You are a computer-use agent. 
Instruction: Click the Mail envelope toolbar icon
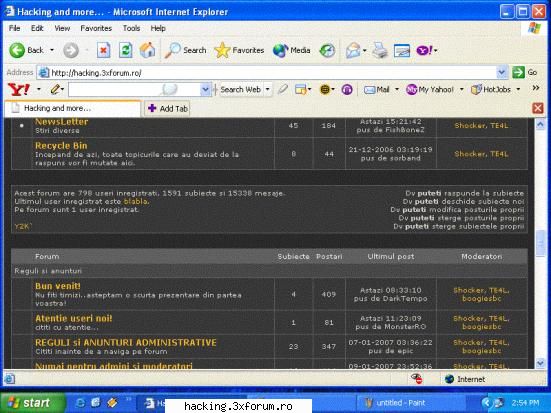[x=353, y=50]
